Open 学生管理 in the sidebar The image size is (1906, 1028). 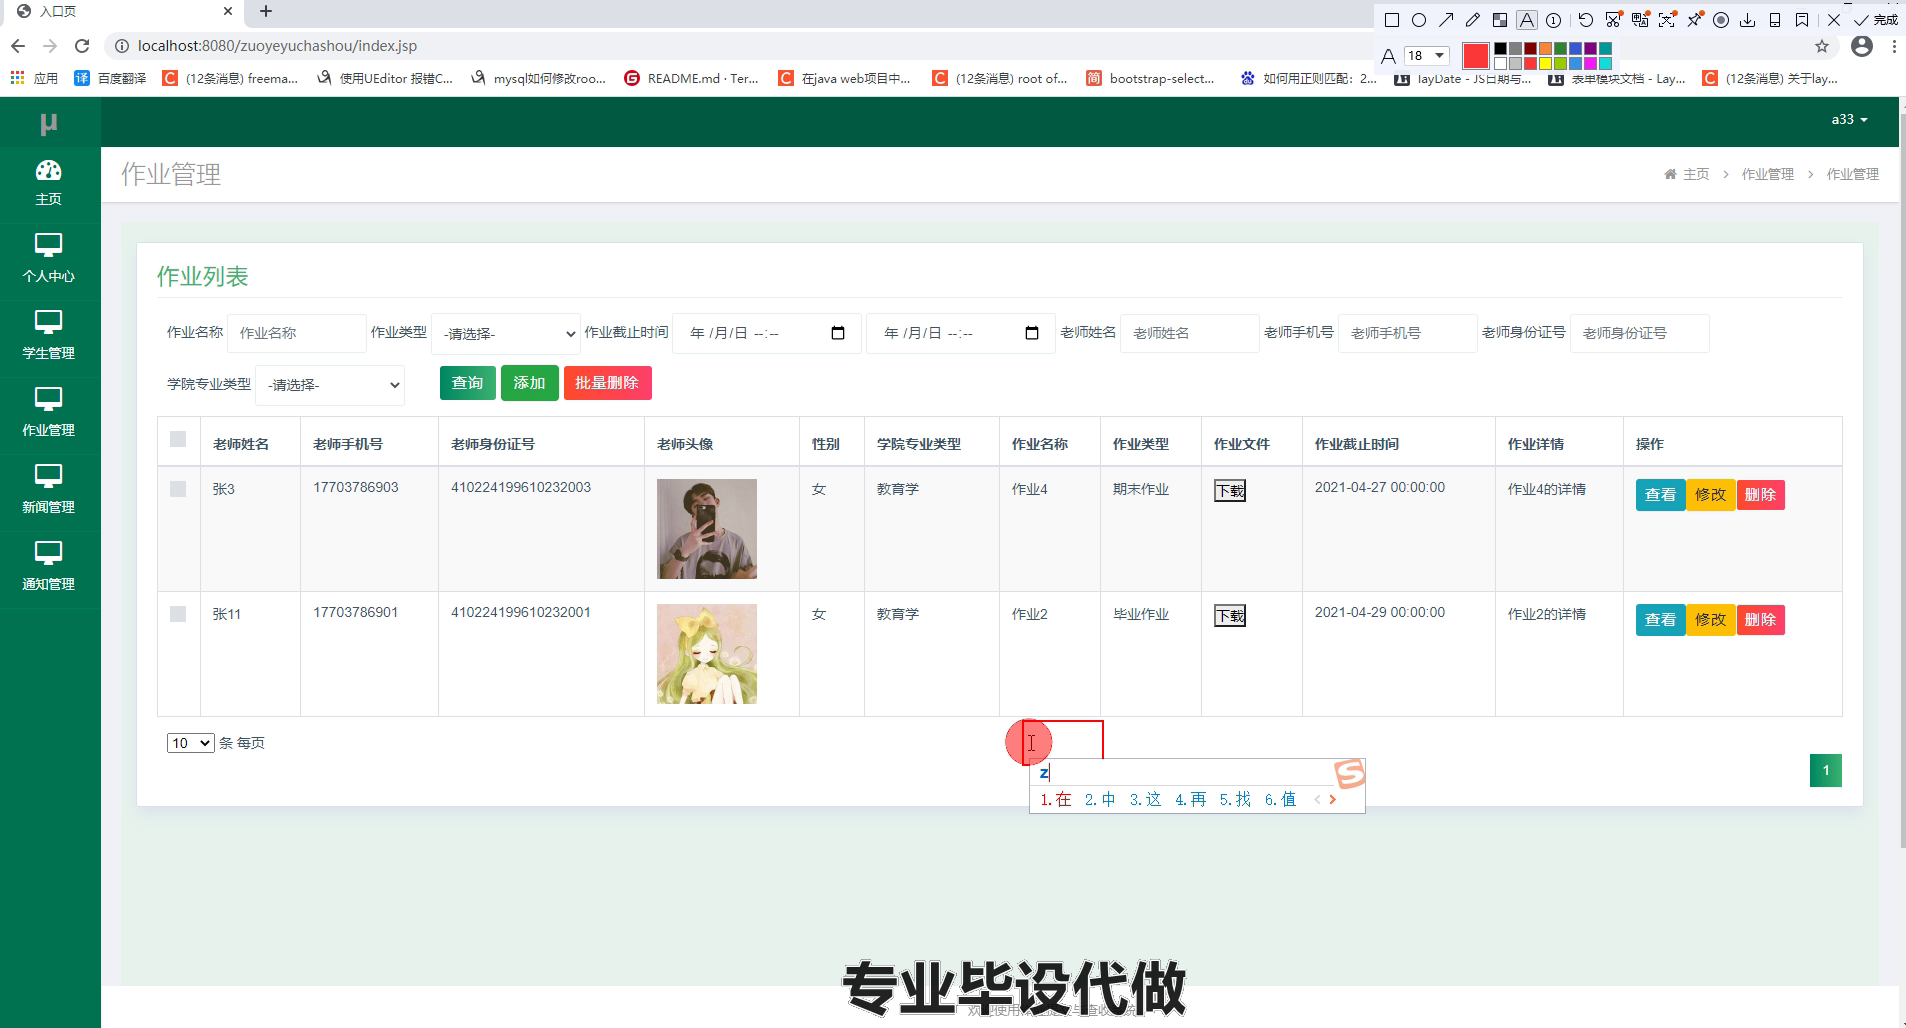[49, 337]
